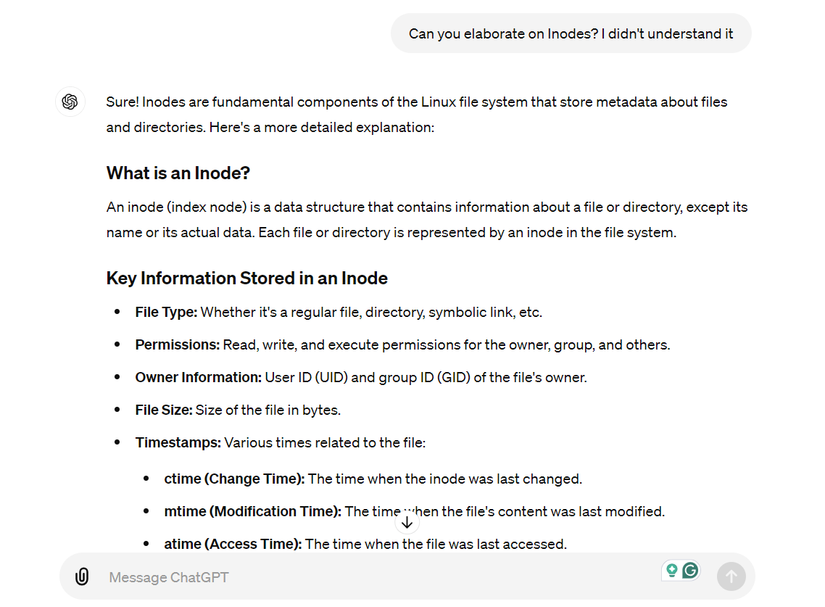Click the 'ctime (Change Time):' sub-bullet

(234, 479)
